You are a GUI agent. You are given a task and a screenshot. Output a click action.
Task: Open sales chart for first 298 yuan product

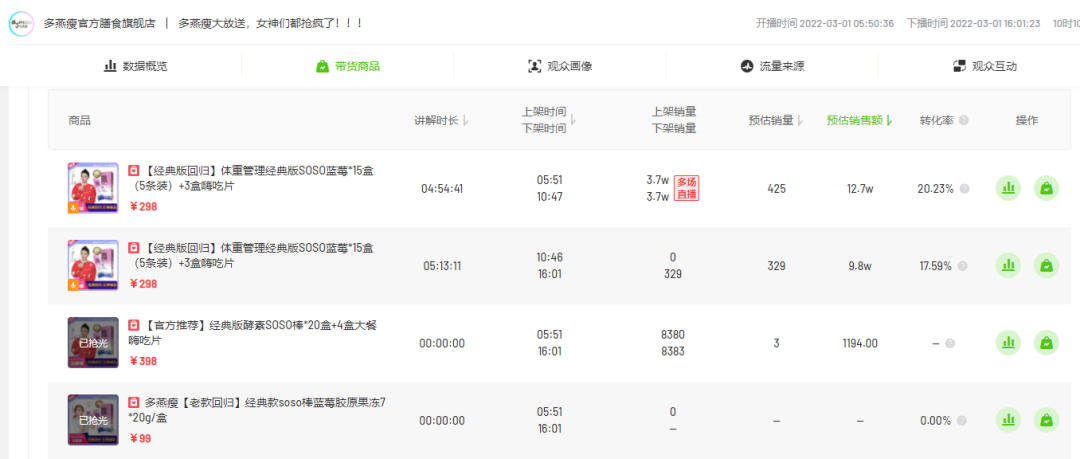click(x=1009, y=188)
